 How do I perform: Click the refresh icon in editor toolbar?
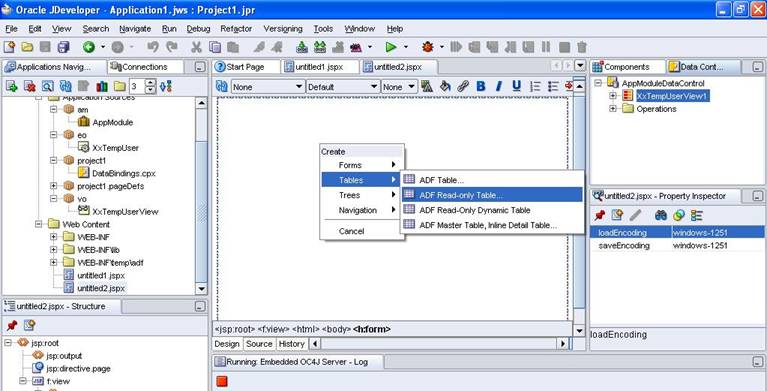point(222,87)
